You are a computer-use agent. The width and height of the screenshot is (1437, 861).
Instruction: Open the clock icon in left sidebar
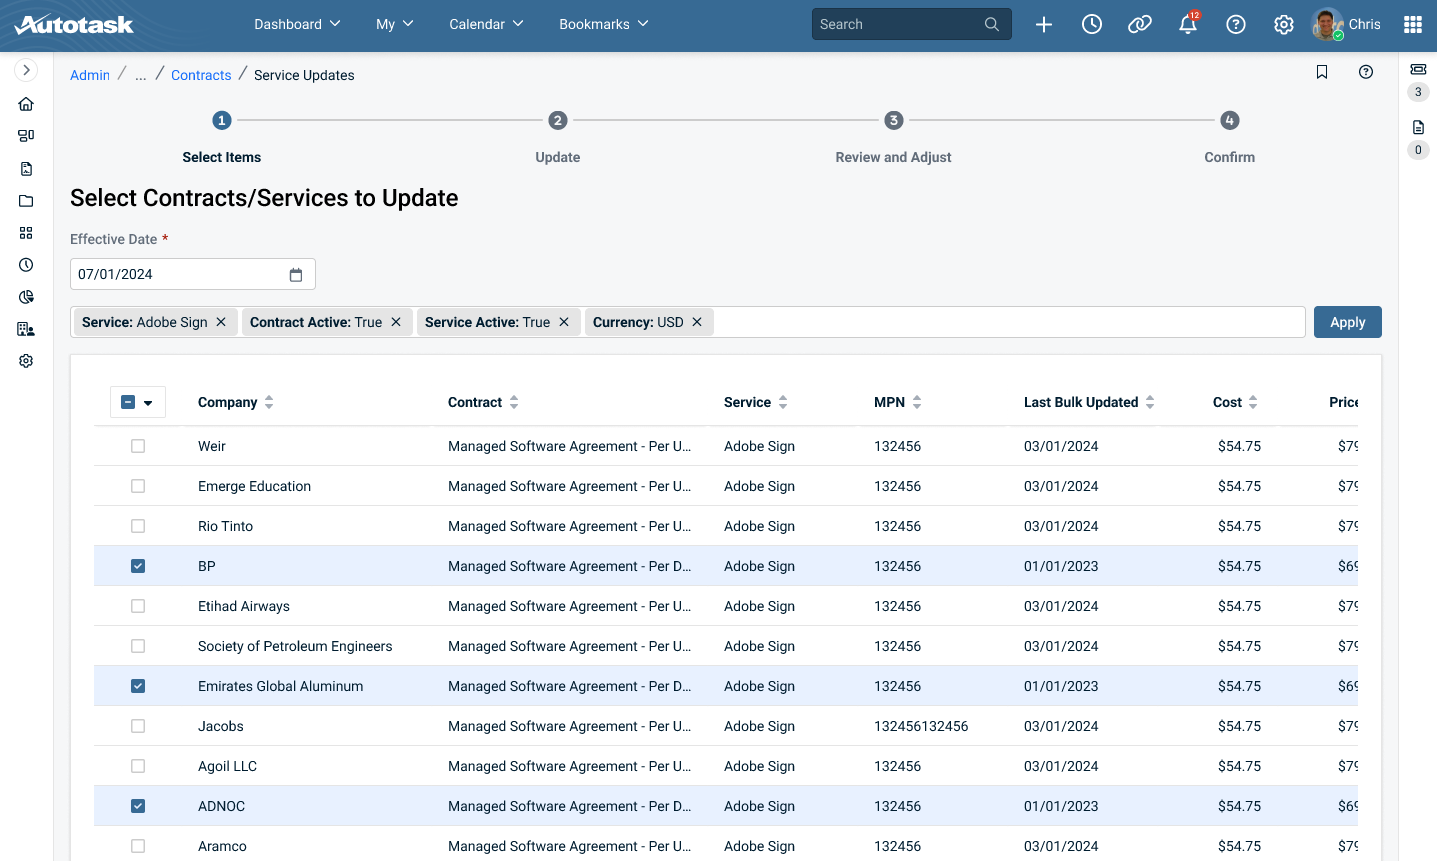pyautogui.click(x=26, y=265)
